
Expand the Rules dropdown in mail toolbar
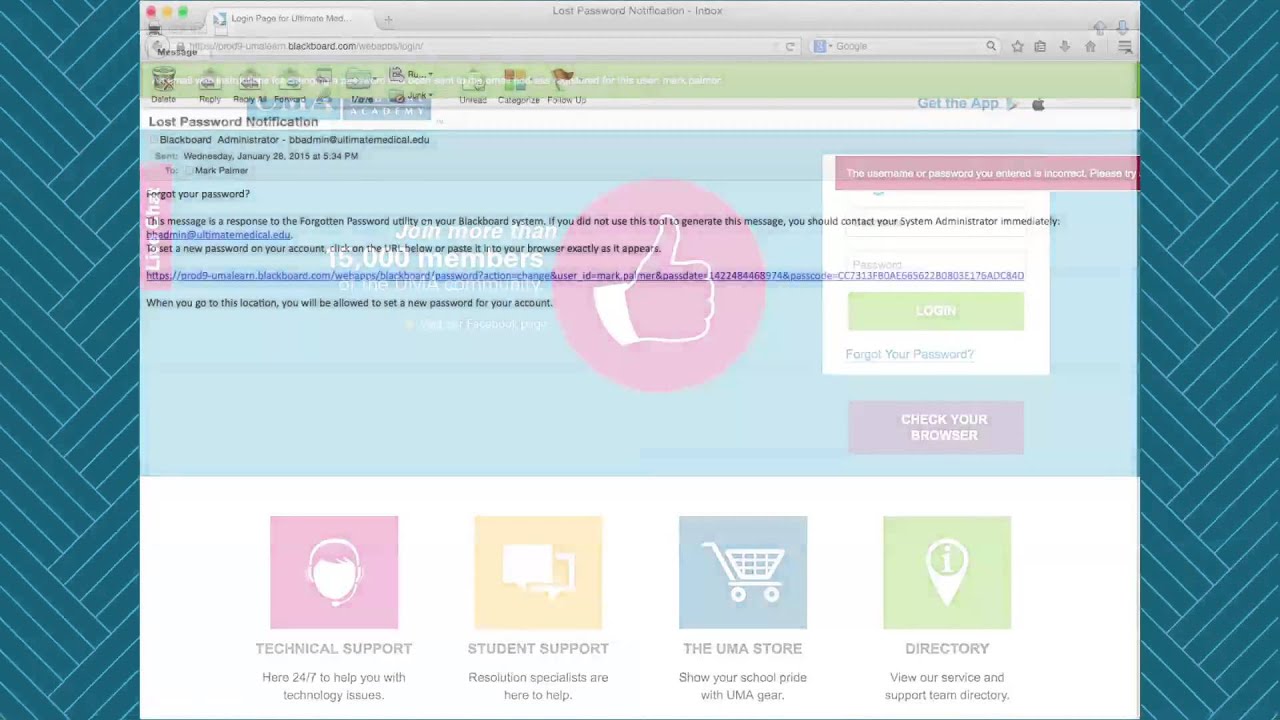coord(410,75)
